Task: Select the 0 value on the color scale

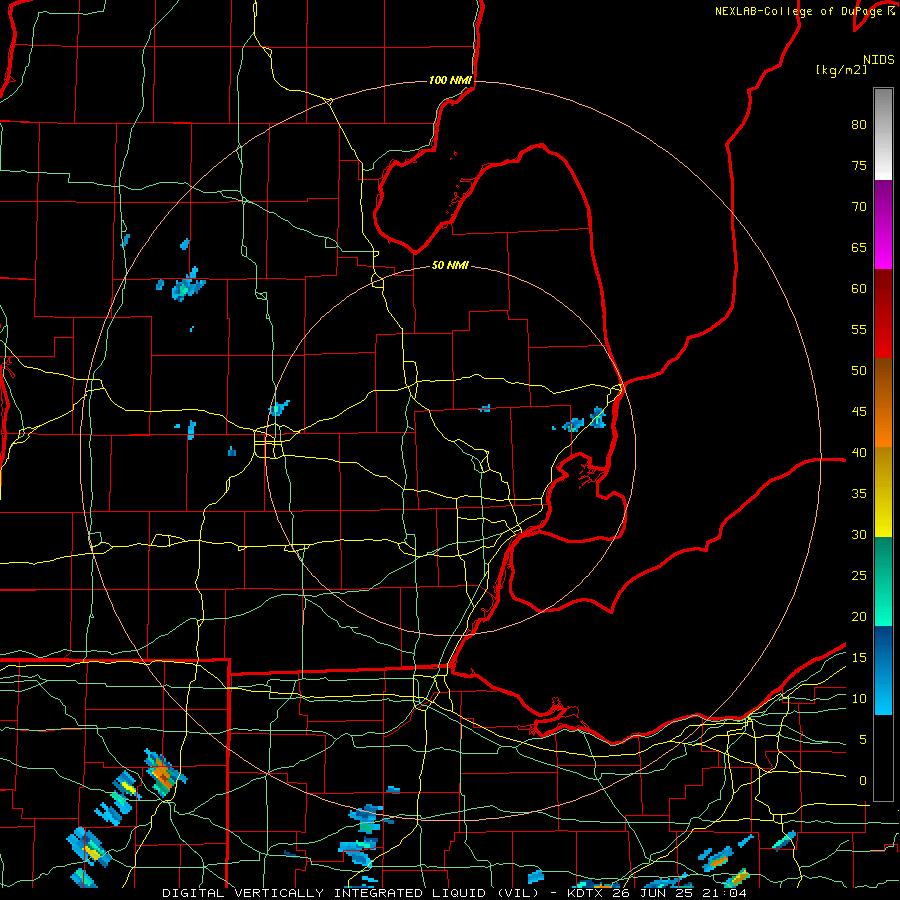Action: pos(863,781)
